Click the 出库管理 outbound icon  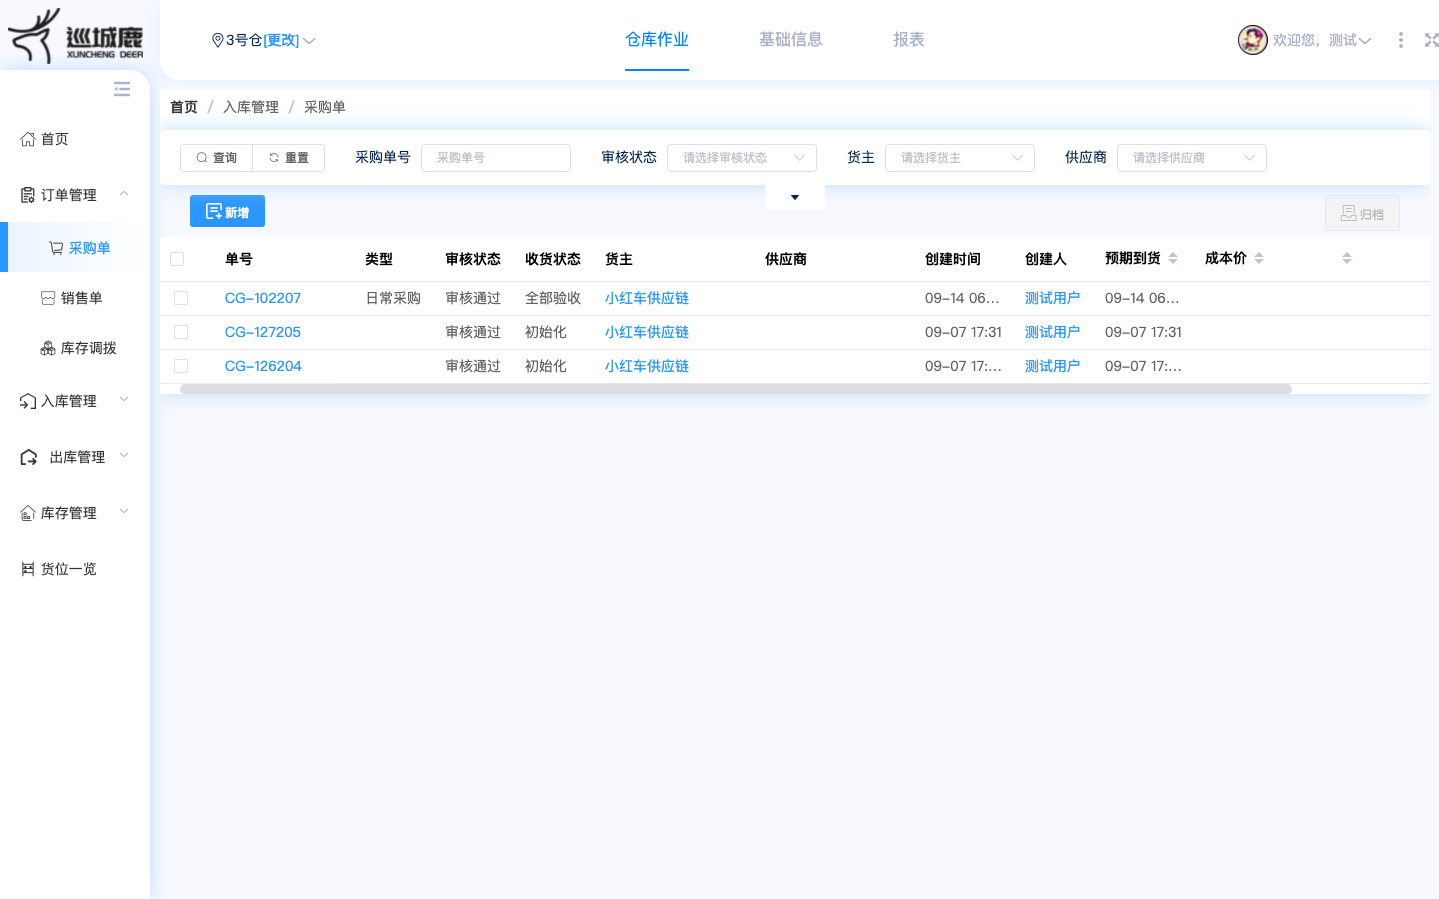29,457
